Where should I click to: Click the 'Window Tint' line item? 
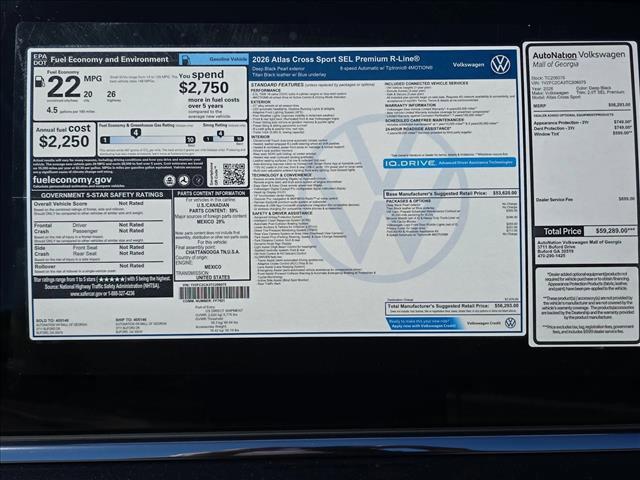tap(582, 134)
